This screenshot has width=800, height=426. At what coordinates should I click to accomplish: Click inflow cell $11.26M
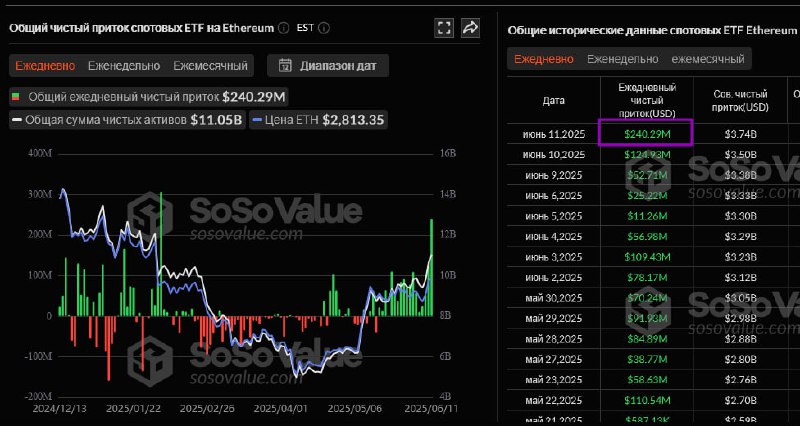(x=647, y=216)
